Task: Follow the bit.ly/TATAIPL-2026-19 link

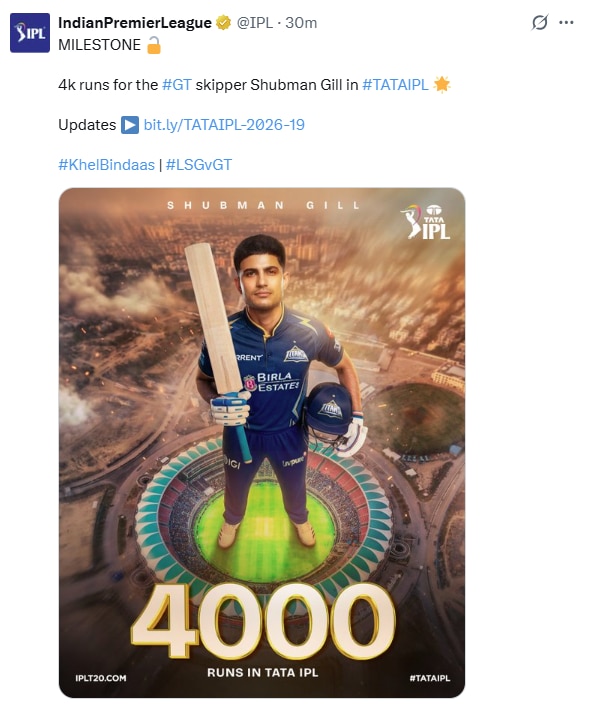Action: (x=224, y=125)
